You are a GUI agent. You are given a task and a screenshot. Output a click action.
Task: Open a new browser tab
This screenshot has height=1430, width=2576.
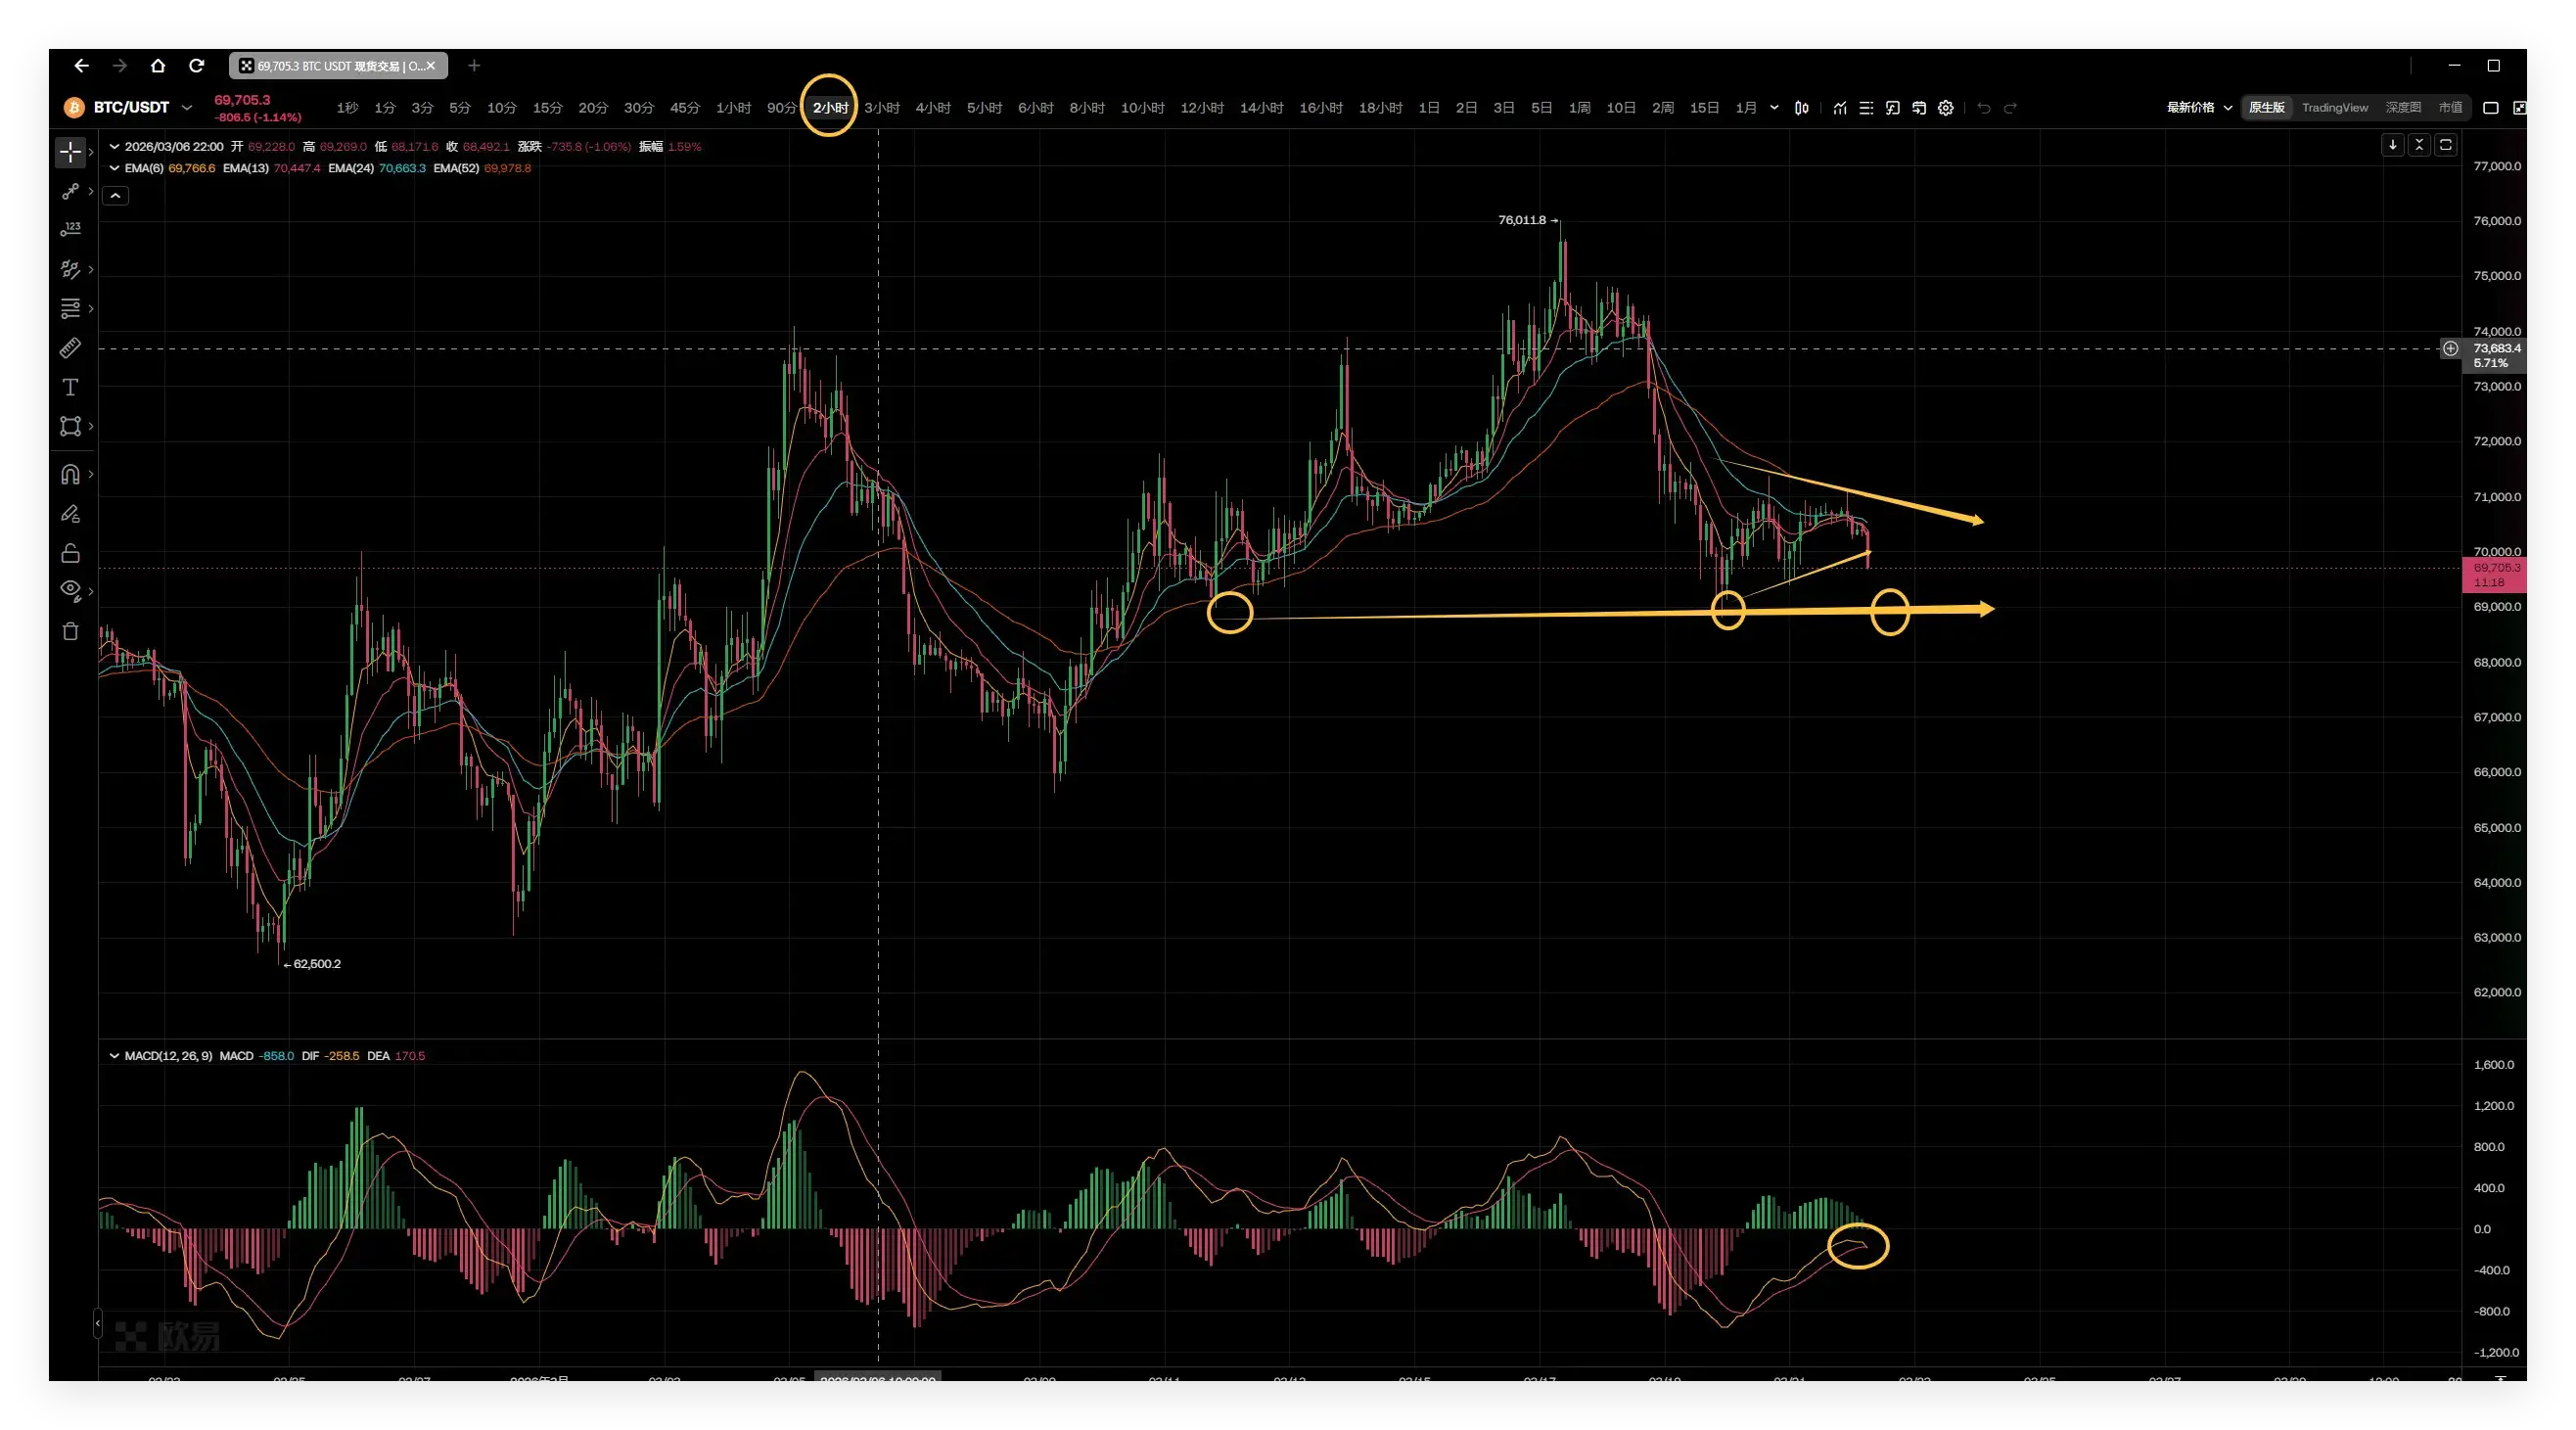[x=474, y=66]
